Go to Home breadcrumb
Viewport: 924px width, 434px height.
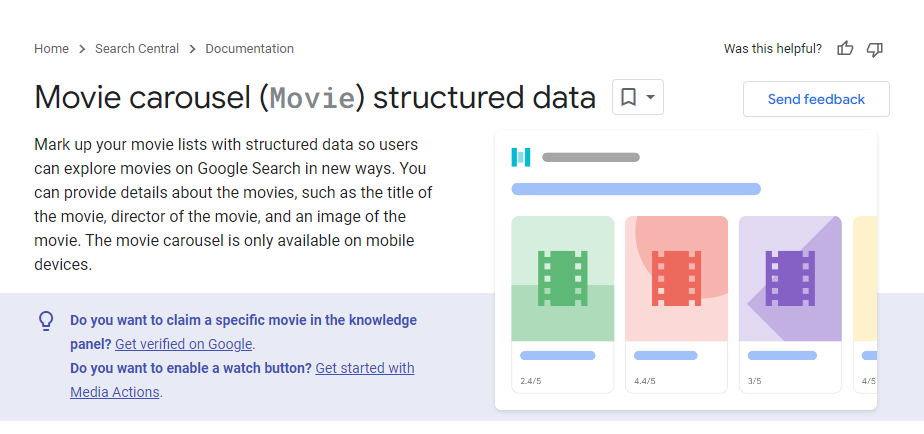(x=51, y=48)
